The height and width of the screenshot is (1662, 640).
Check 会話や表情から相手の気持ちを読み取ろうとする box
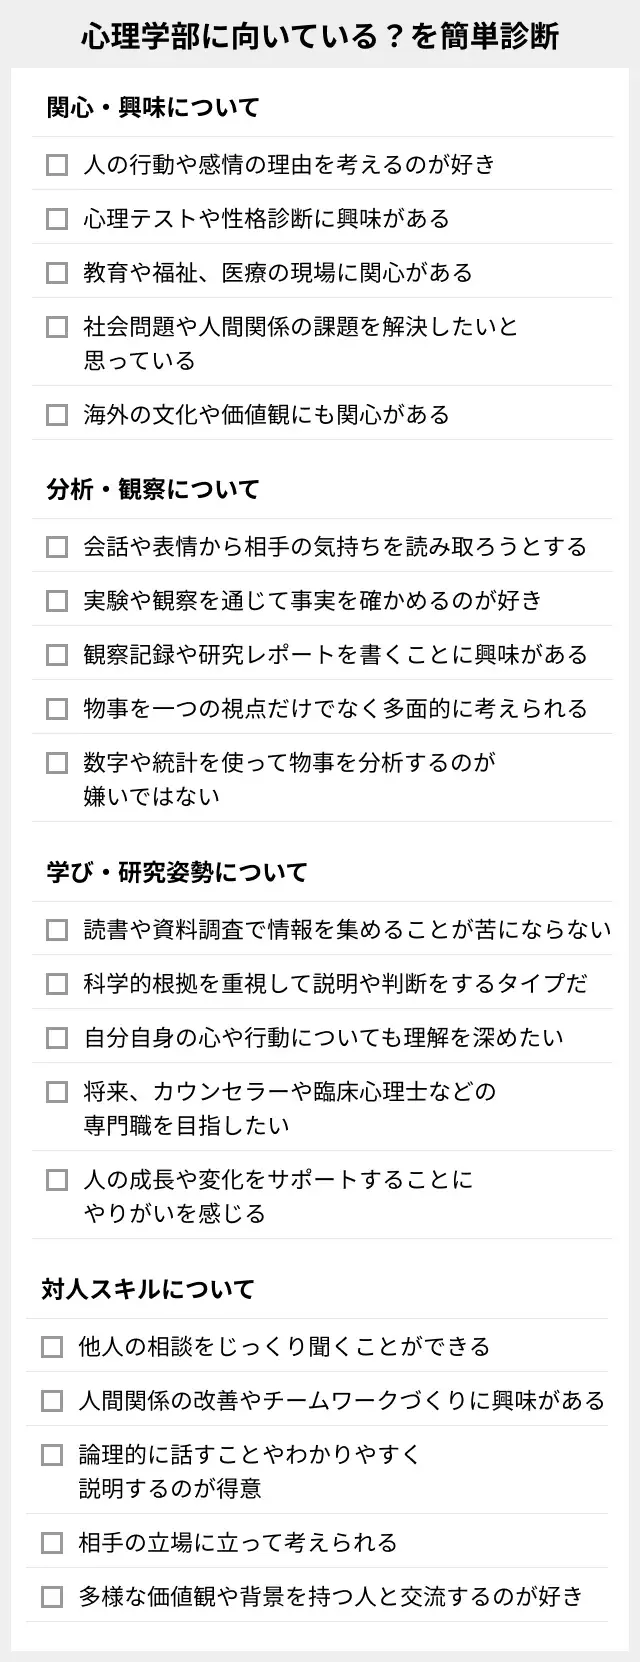tap(57, 547)
